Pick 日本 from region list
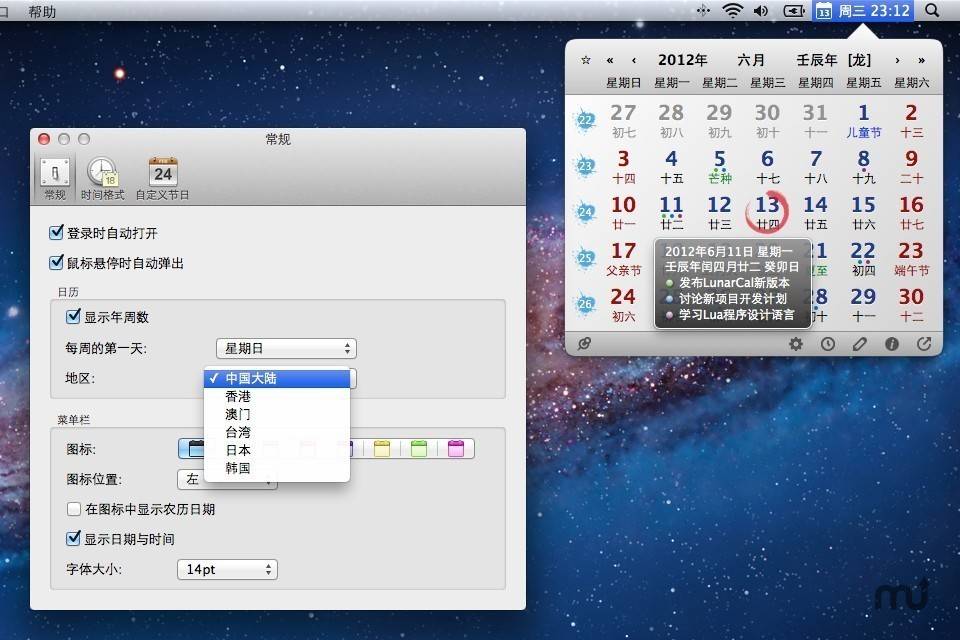 pyautogui.click(x=277, y=450)
